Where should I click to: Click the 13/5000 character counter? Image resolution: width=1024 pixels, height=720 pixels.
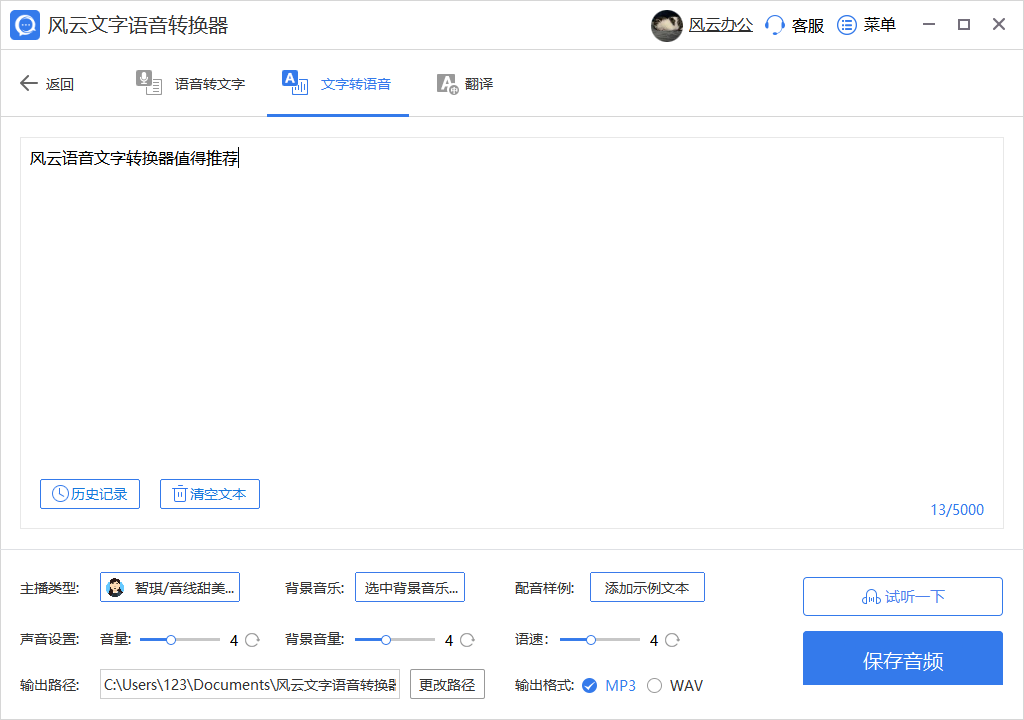[x=957, y=510]
